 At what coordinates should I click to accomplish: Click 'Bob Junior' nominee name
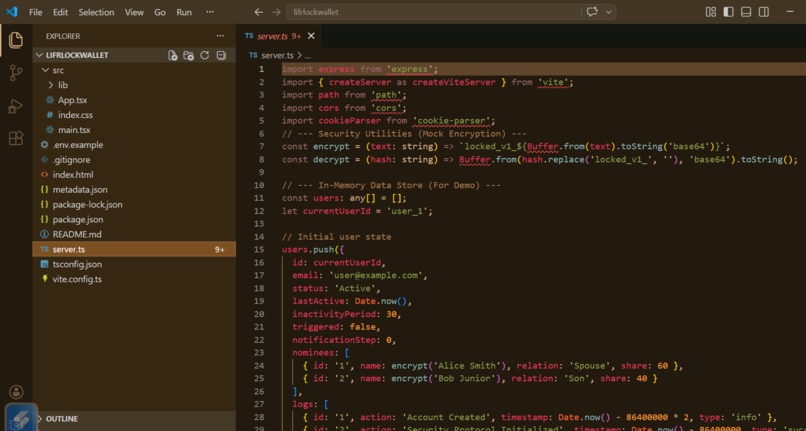(x=464, y=379)
